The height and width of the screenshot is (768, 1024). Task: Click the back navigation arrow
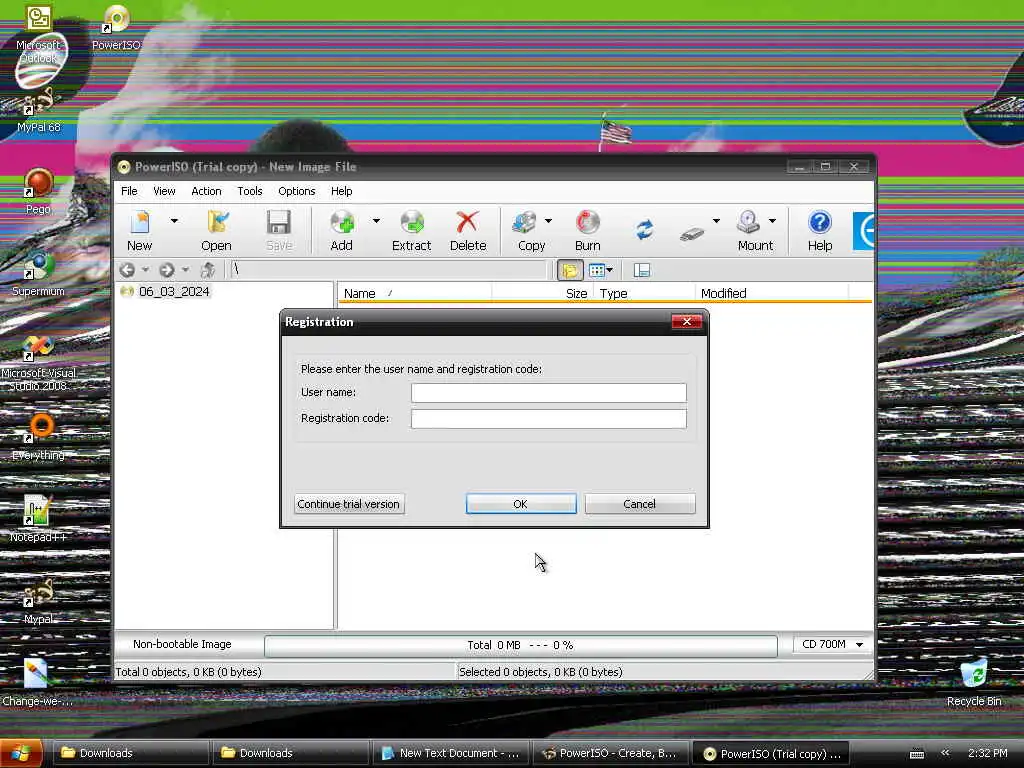coord(128,270)
